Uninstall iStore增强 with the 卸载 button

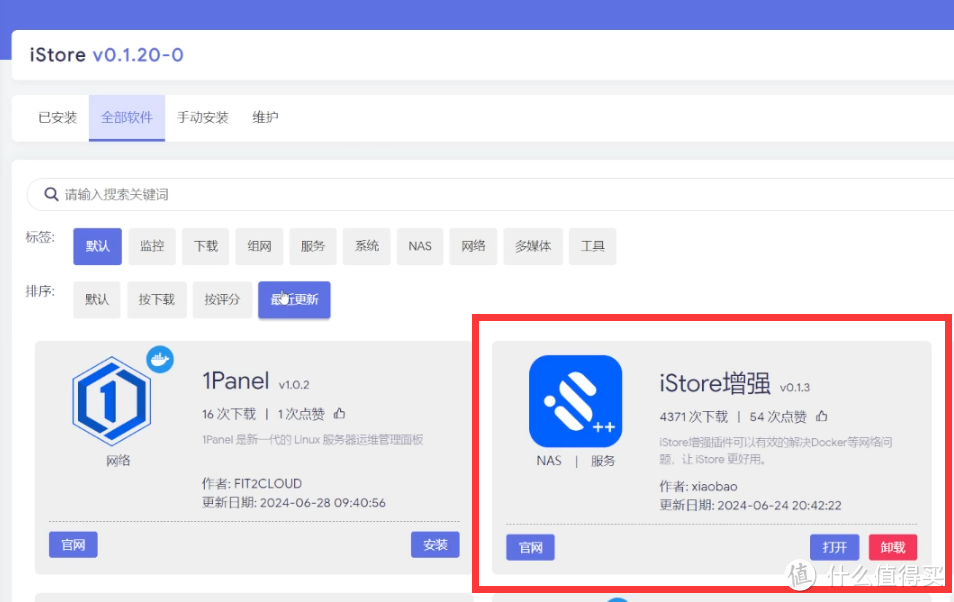click(892, 547)
